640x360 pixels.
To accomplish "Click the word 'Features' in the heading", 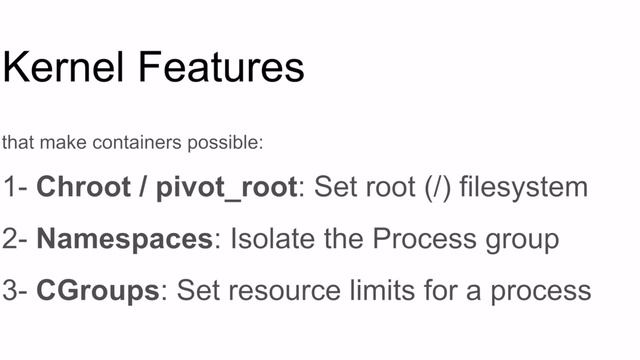I will [x=222, y=67].
